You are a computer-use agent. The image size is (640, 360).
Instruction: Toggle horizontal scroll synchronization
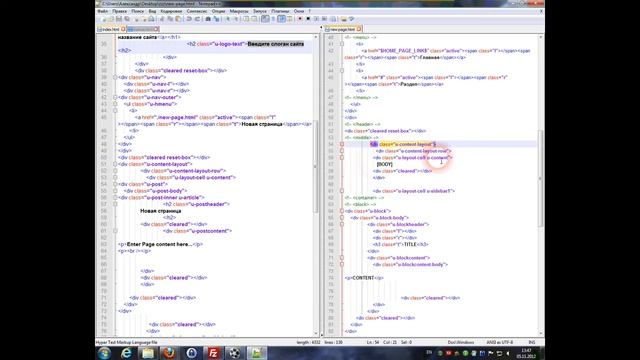254,19
